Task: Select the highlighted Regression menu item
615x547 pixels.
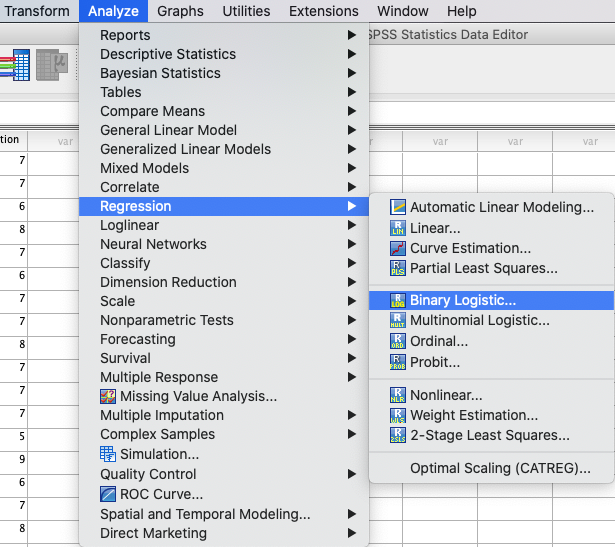Action: [224, 206]
